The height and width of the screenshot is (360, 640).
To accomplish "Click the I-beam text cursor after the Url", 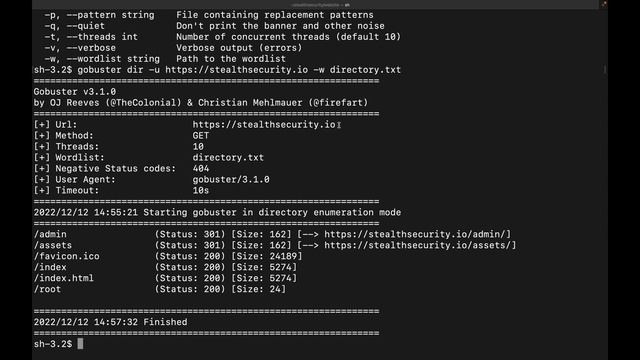I will (x=339, y=125).
